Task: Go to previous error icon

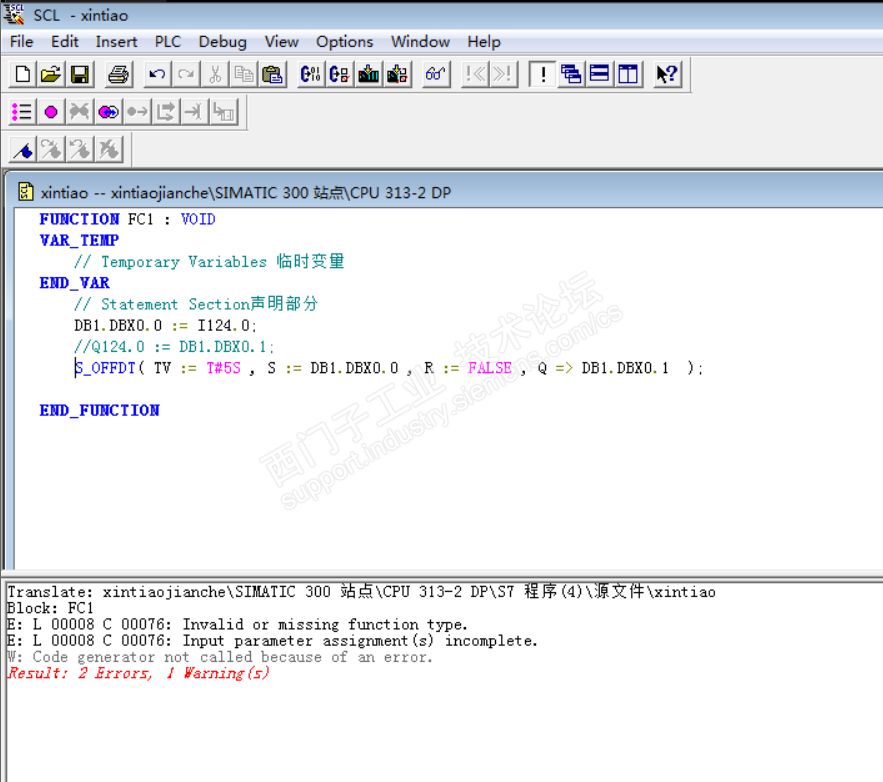Action: click(x=475, y=74)
